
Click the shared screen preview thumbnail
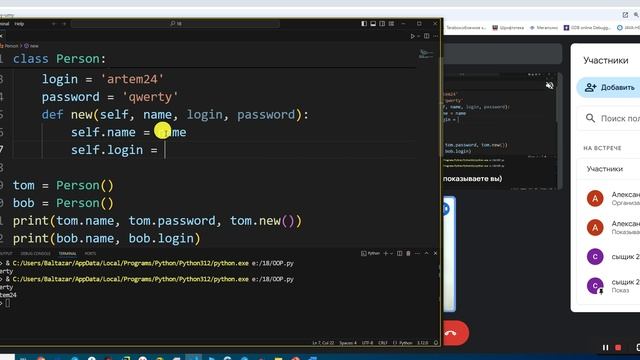(500, 131)
